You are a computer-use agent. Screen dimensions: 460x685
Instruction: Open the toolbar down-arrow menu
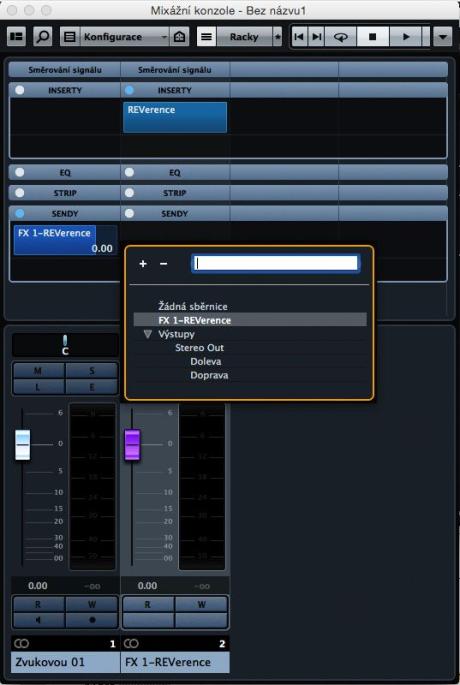point(443,37)
